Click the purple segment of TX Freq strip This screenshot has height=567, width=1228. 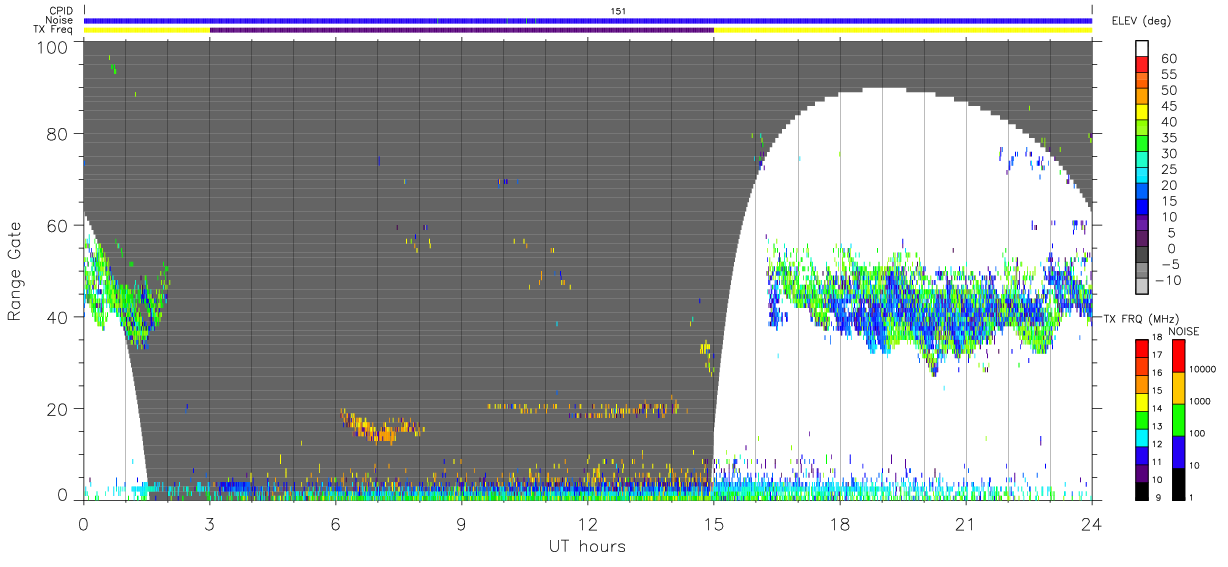462,30
